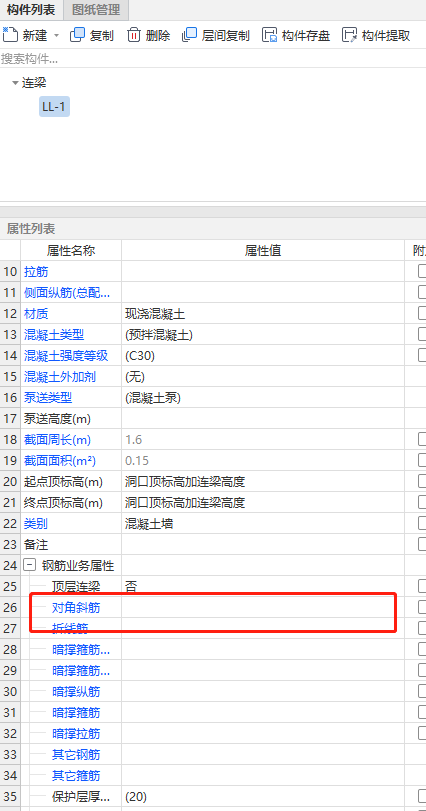This screenshot has height=811, width=426.
Task: Tick the 附加 checkbox for 起点顶标高
Action: coord(422,481)
